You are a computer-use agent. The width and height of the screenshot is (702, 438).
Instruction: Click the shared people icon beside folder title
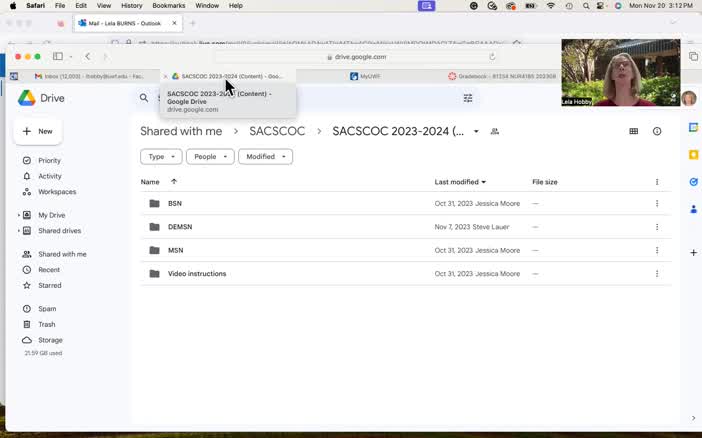coord(495,132)
